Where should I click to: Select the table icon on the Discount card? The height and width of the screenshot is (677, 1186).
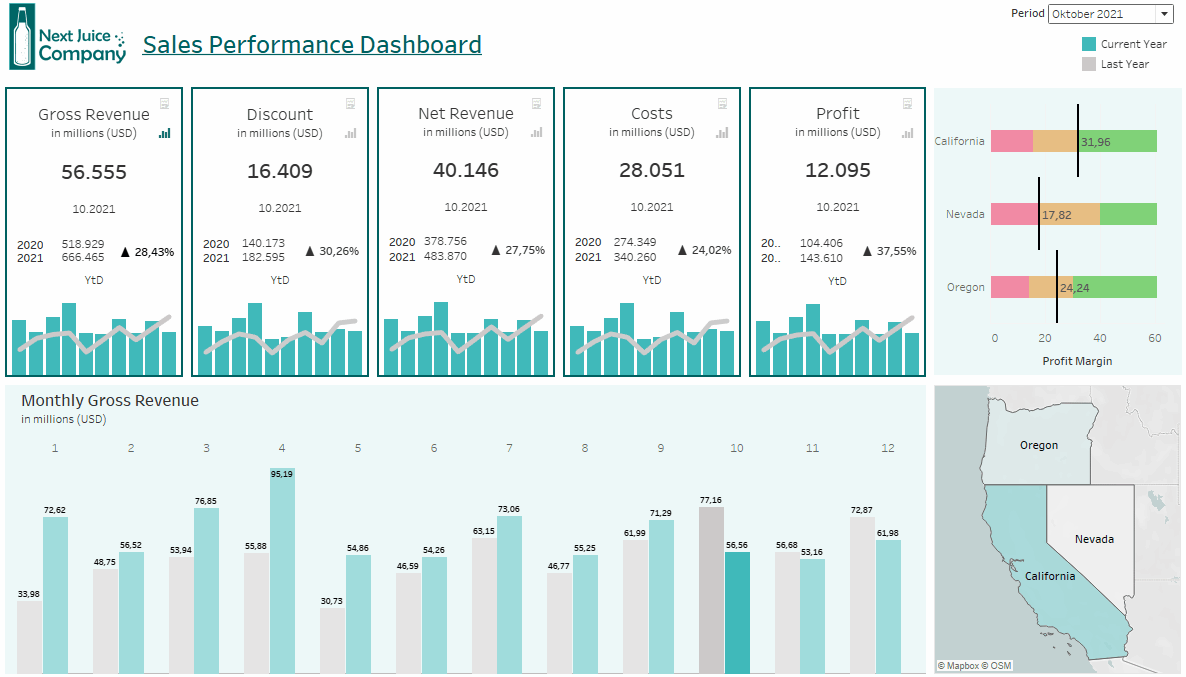(x=350, y=103)
